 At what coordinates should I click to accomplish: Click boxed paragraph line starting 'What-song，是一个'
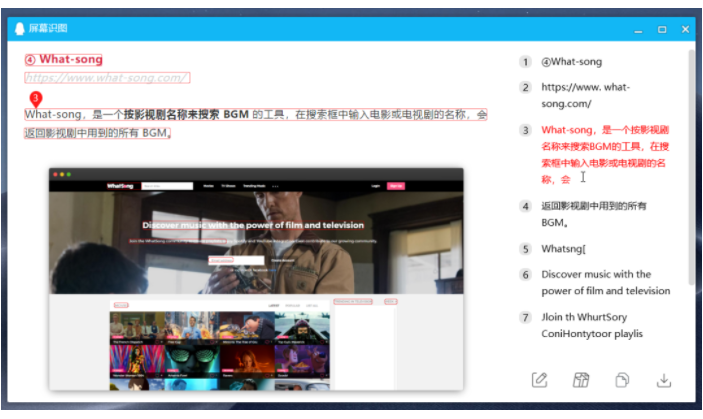(x=256, y=115)
